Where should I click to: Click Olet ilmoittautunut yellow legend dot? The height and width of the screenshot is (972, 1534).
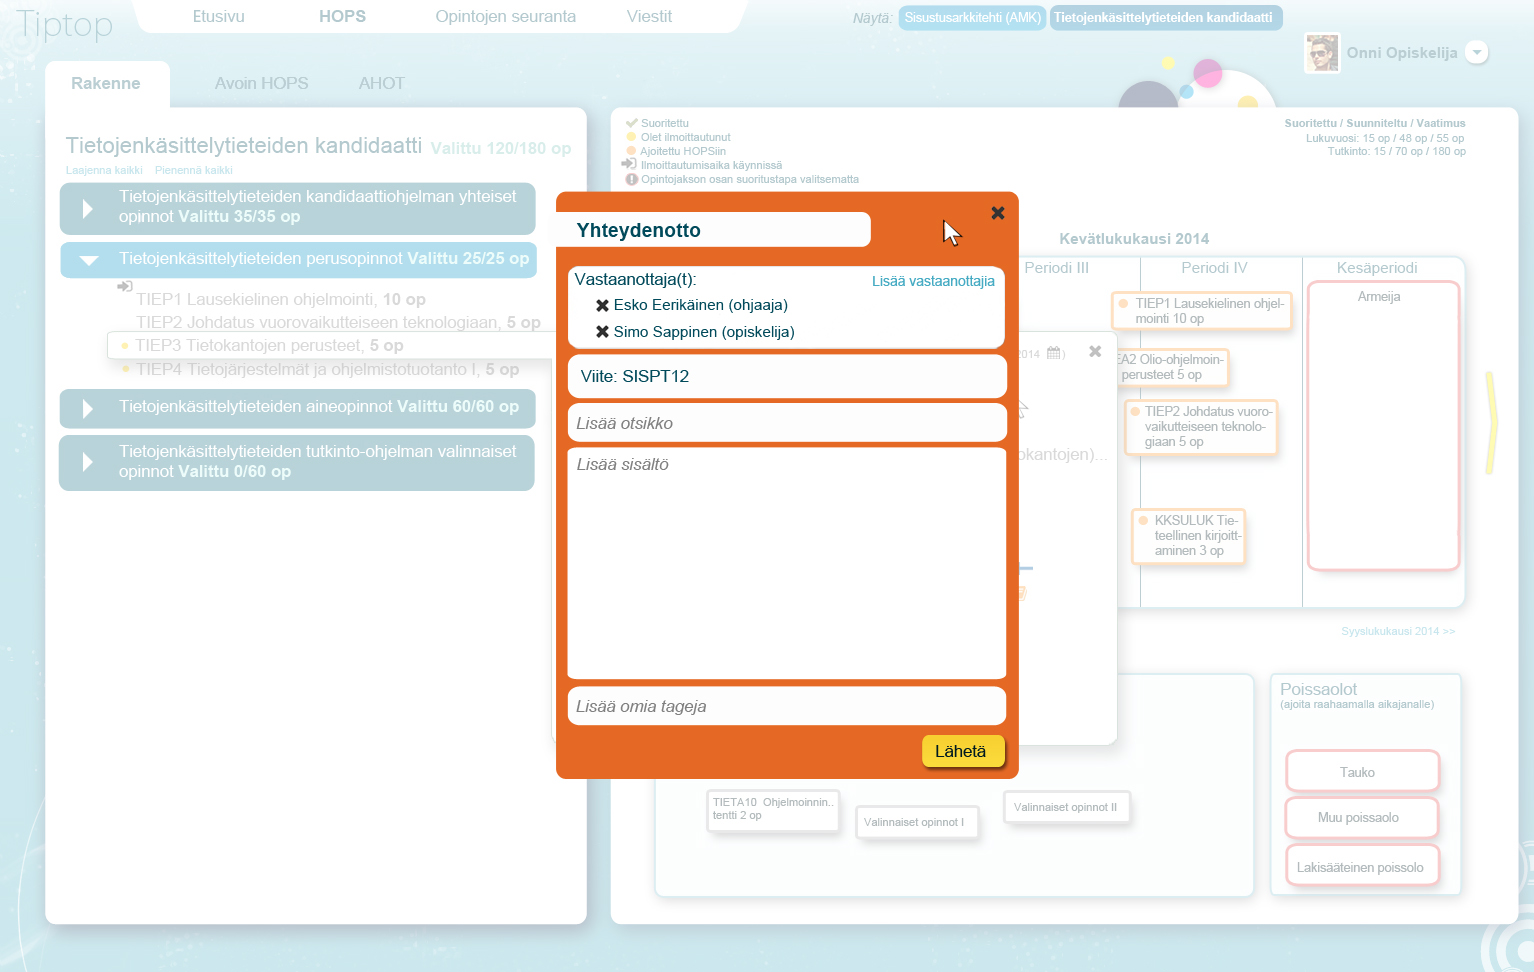(x=631, y=137)
